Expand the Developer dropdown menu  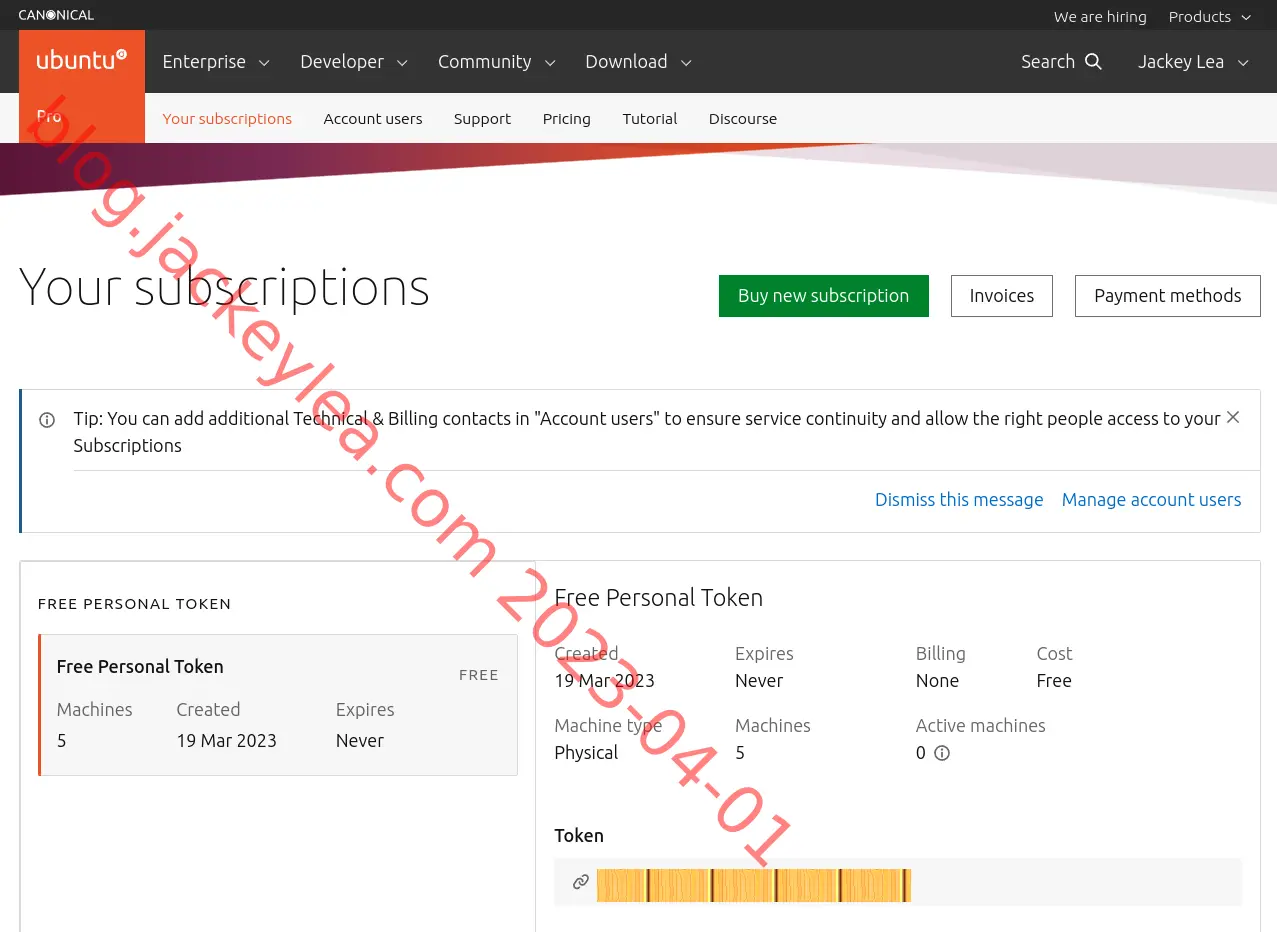pyautogui.click(x=354, y=62)
